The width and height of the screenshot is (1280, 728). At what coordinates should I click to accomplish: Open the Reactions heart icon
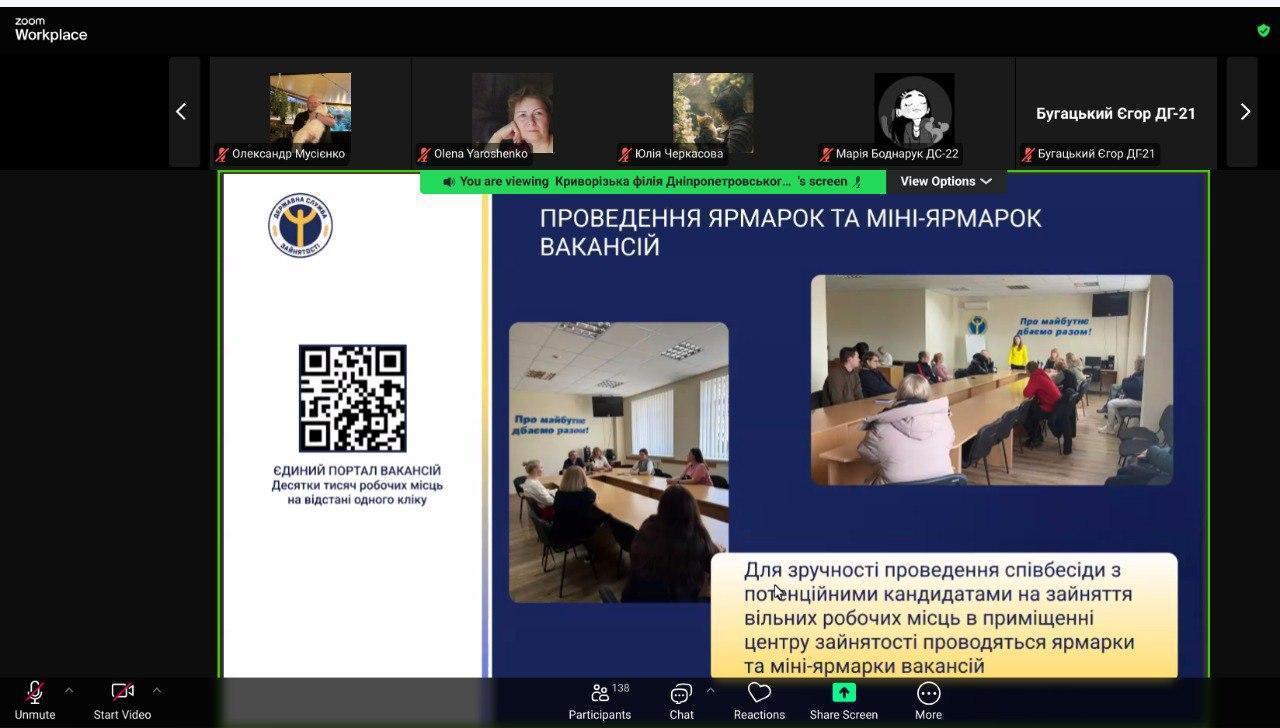click(x=759, y=693)
